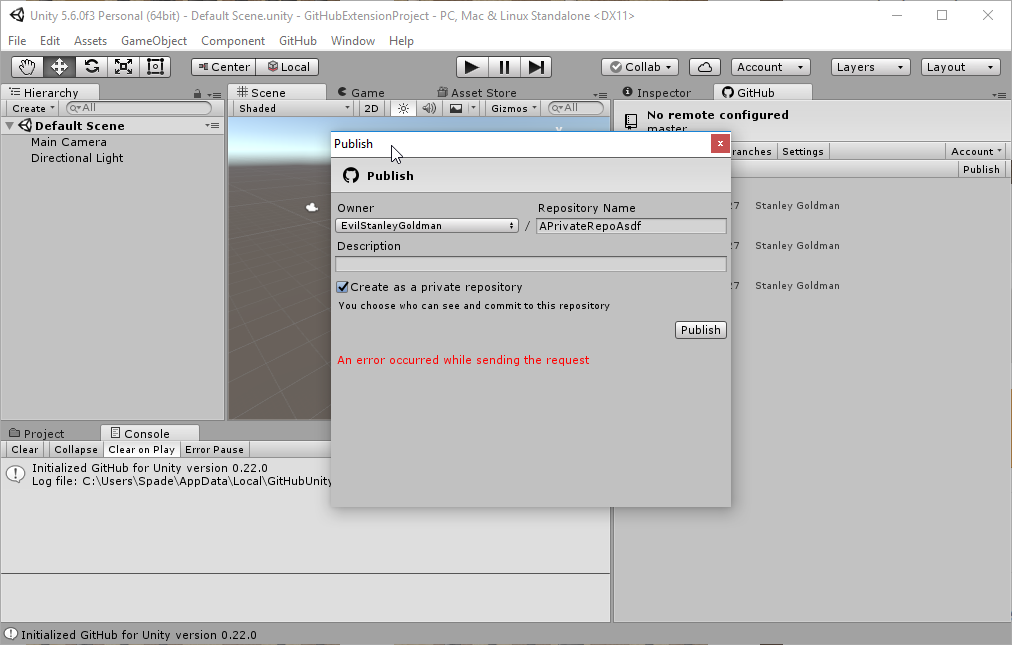
Task: Open the Assets menu
Action: (90, 41)
